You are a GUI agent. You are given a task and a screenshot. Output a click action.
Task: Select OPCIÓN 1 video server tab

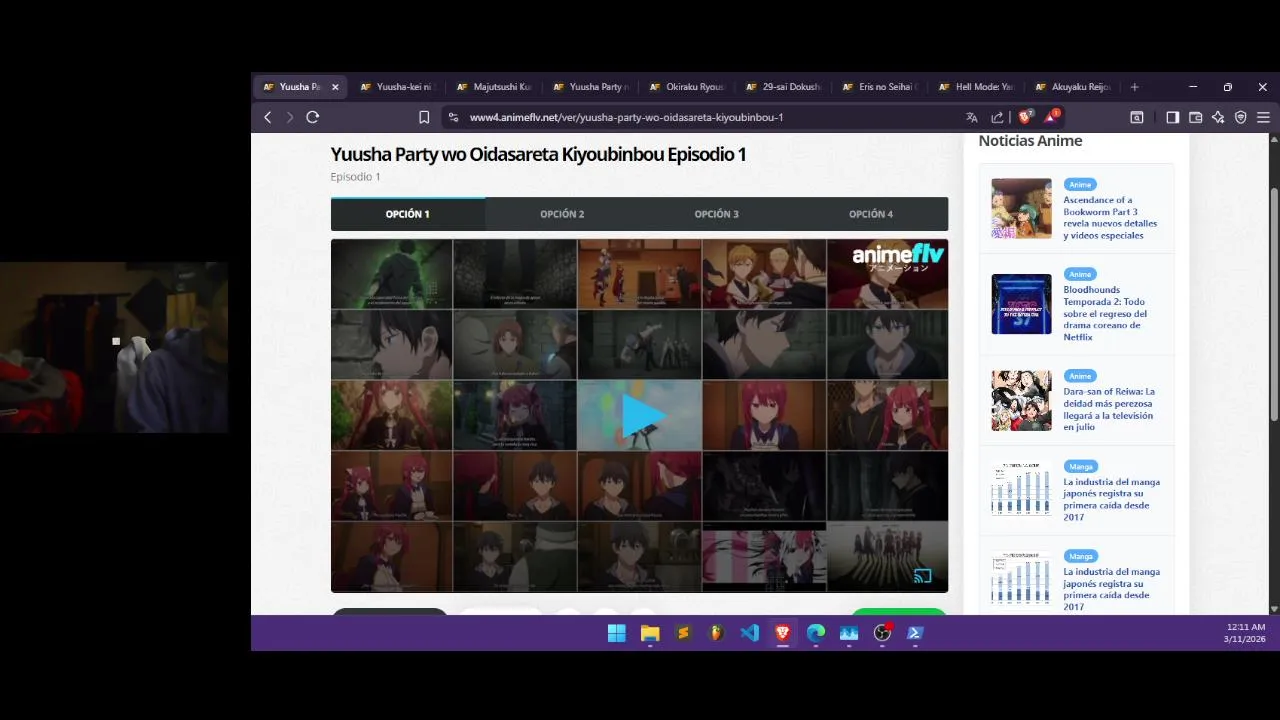(408, 214)
